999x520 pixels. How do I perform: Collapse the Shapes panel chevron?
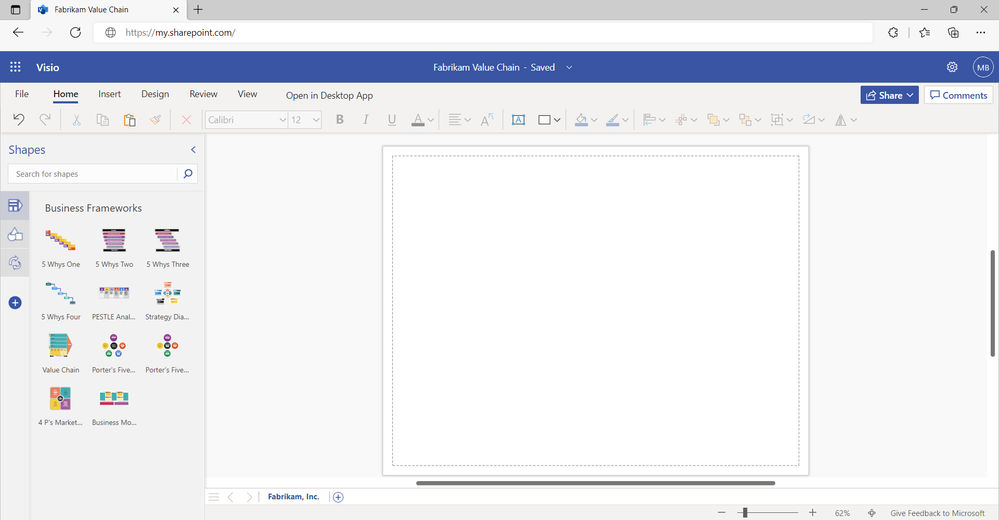(193, 150)
